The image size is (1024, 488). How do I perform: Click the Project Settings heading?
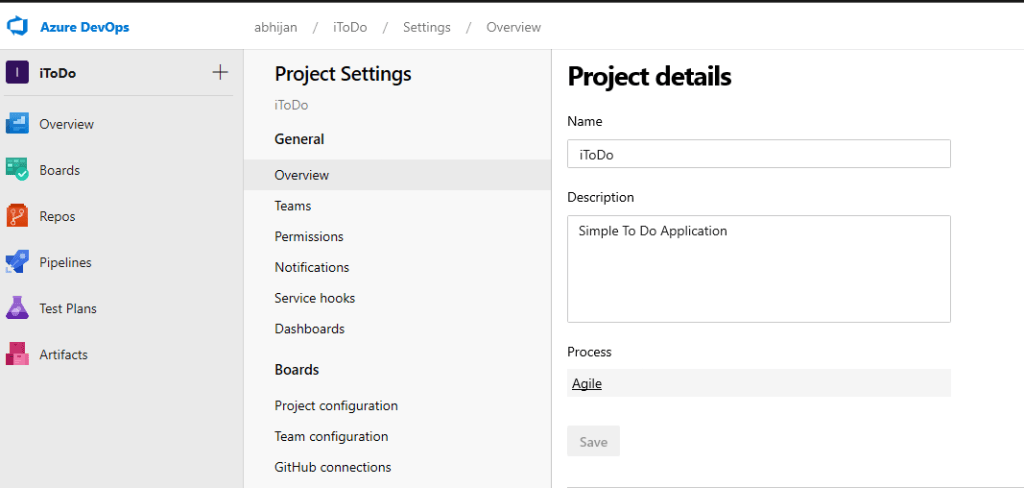tap(343, 74)
